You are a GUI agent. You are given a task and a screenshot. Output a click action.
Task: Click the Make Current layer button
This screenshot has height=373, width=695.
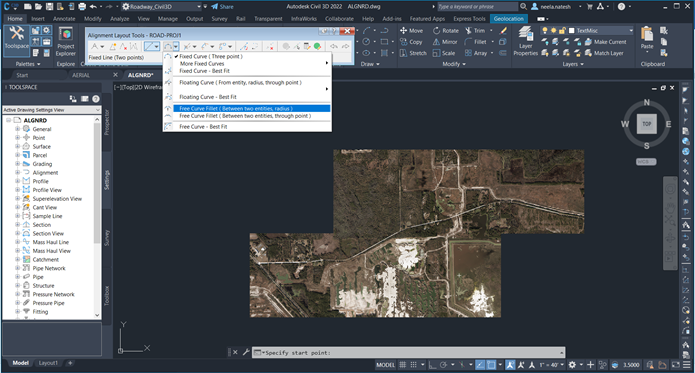[x=605, y=42]
